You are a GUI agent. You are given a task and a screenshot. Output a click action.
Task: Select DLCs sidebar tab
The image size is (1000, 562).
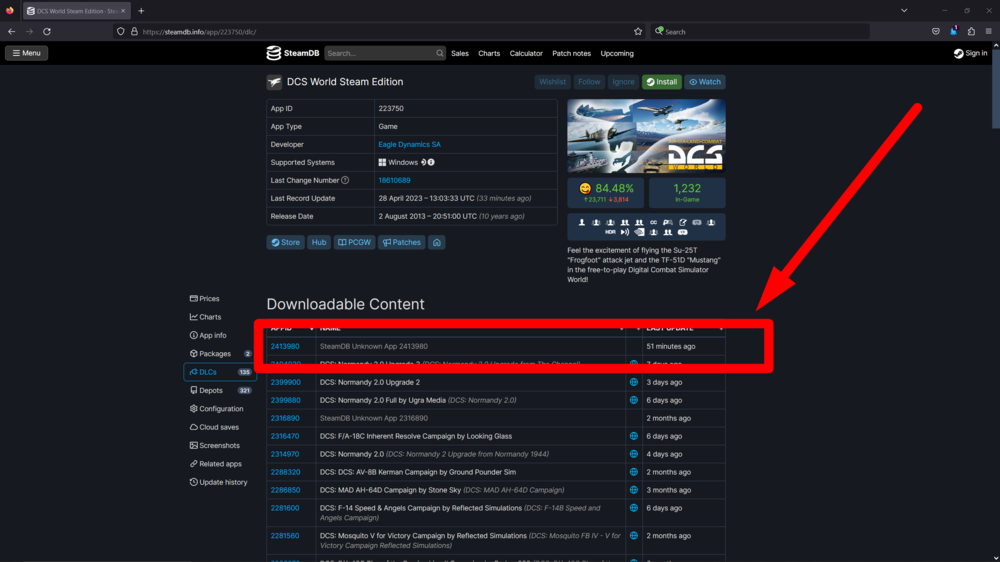coord(220,372)
